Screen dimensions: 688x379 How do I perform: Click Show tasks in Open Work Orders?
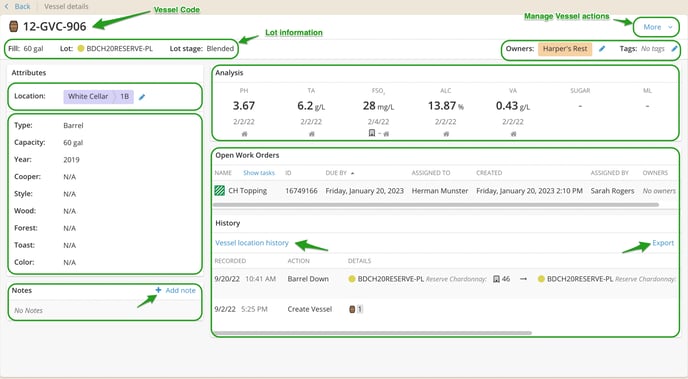click(x=259, y=173)
